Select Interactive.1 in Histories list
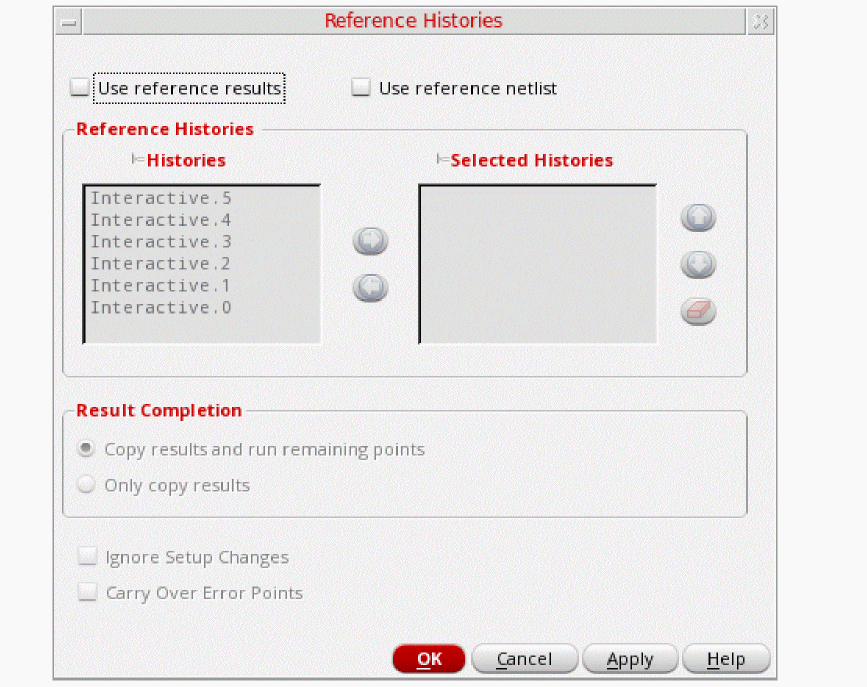867x687 pixels. pos(161,285)
